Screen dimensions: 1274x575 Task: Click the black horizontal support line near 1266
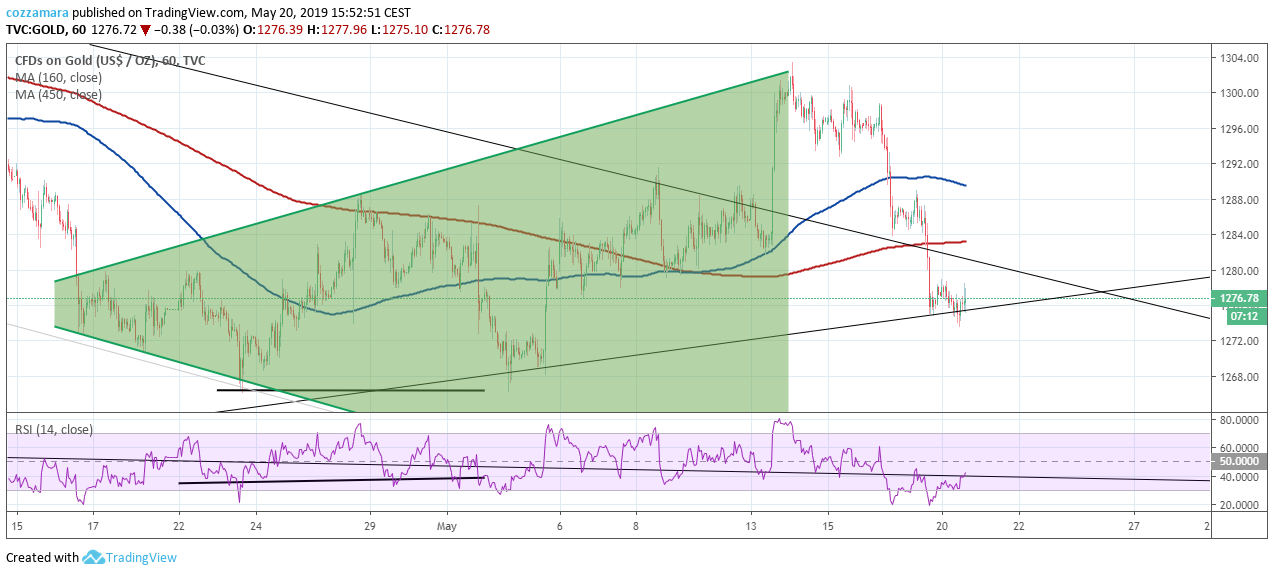coord(350,390)
